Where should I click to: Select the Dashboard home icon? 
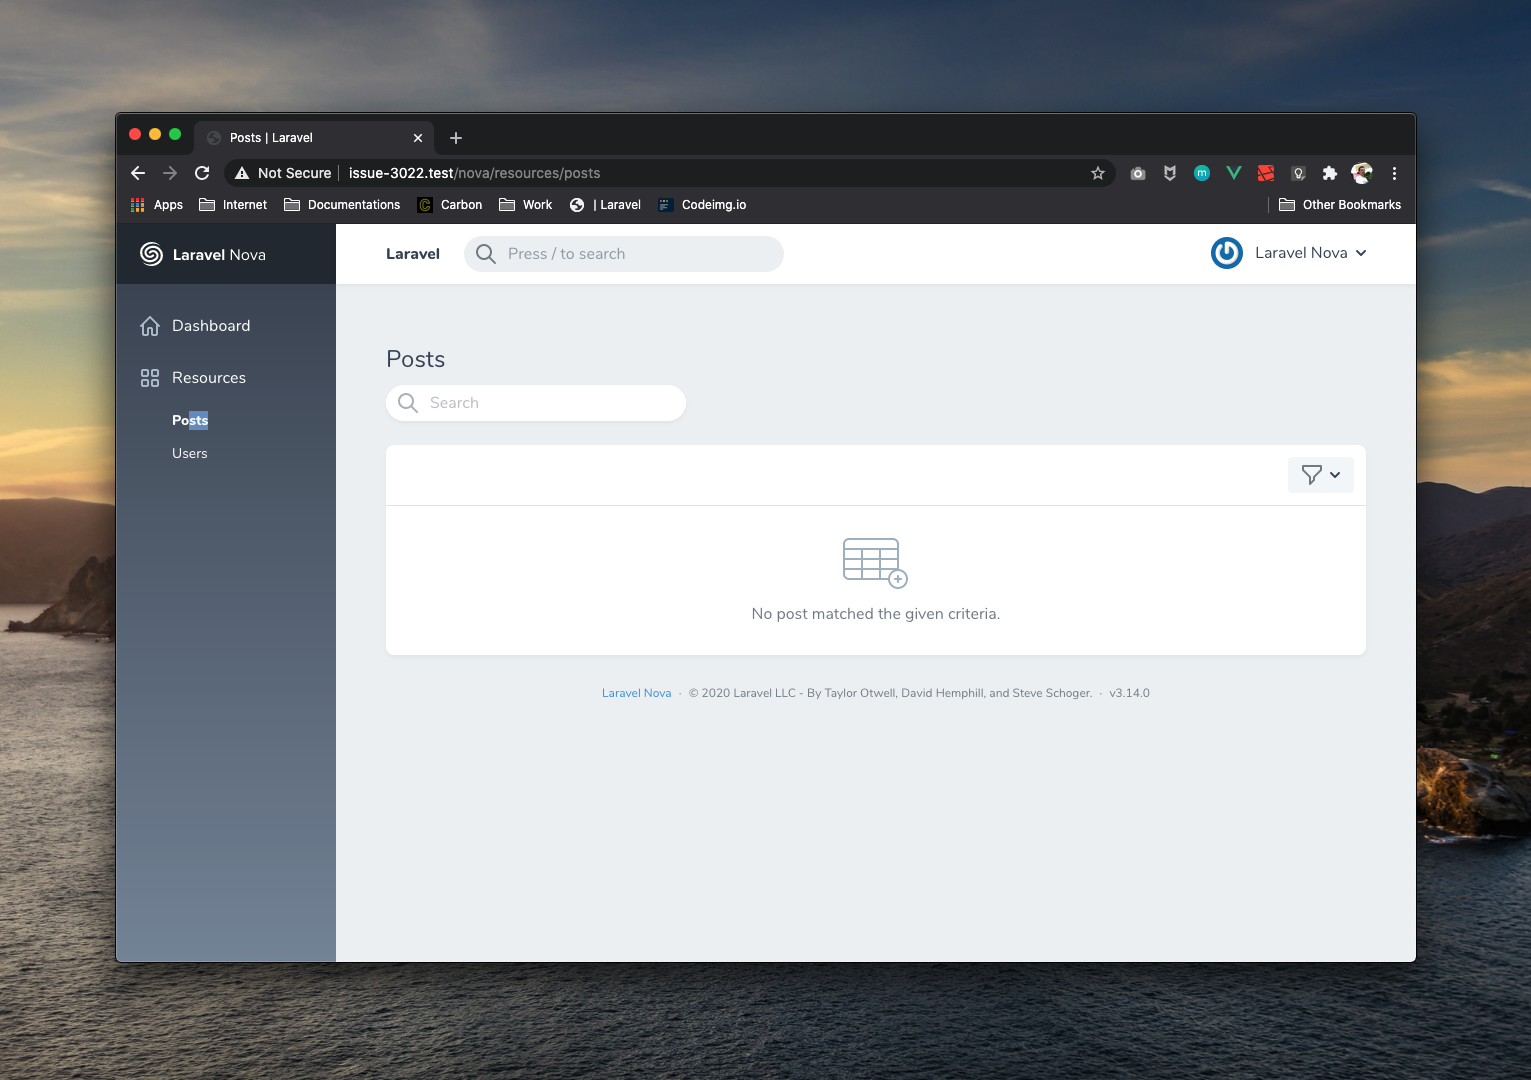tap(150, 326)
